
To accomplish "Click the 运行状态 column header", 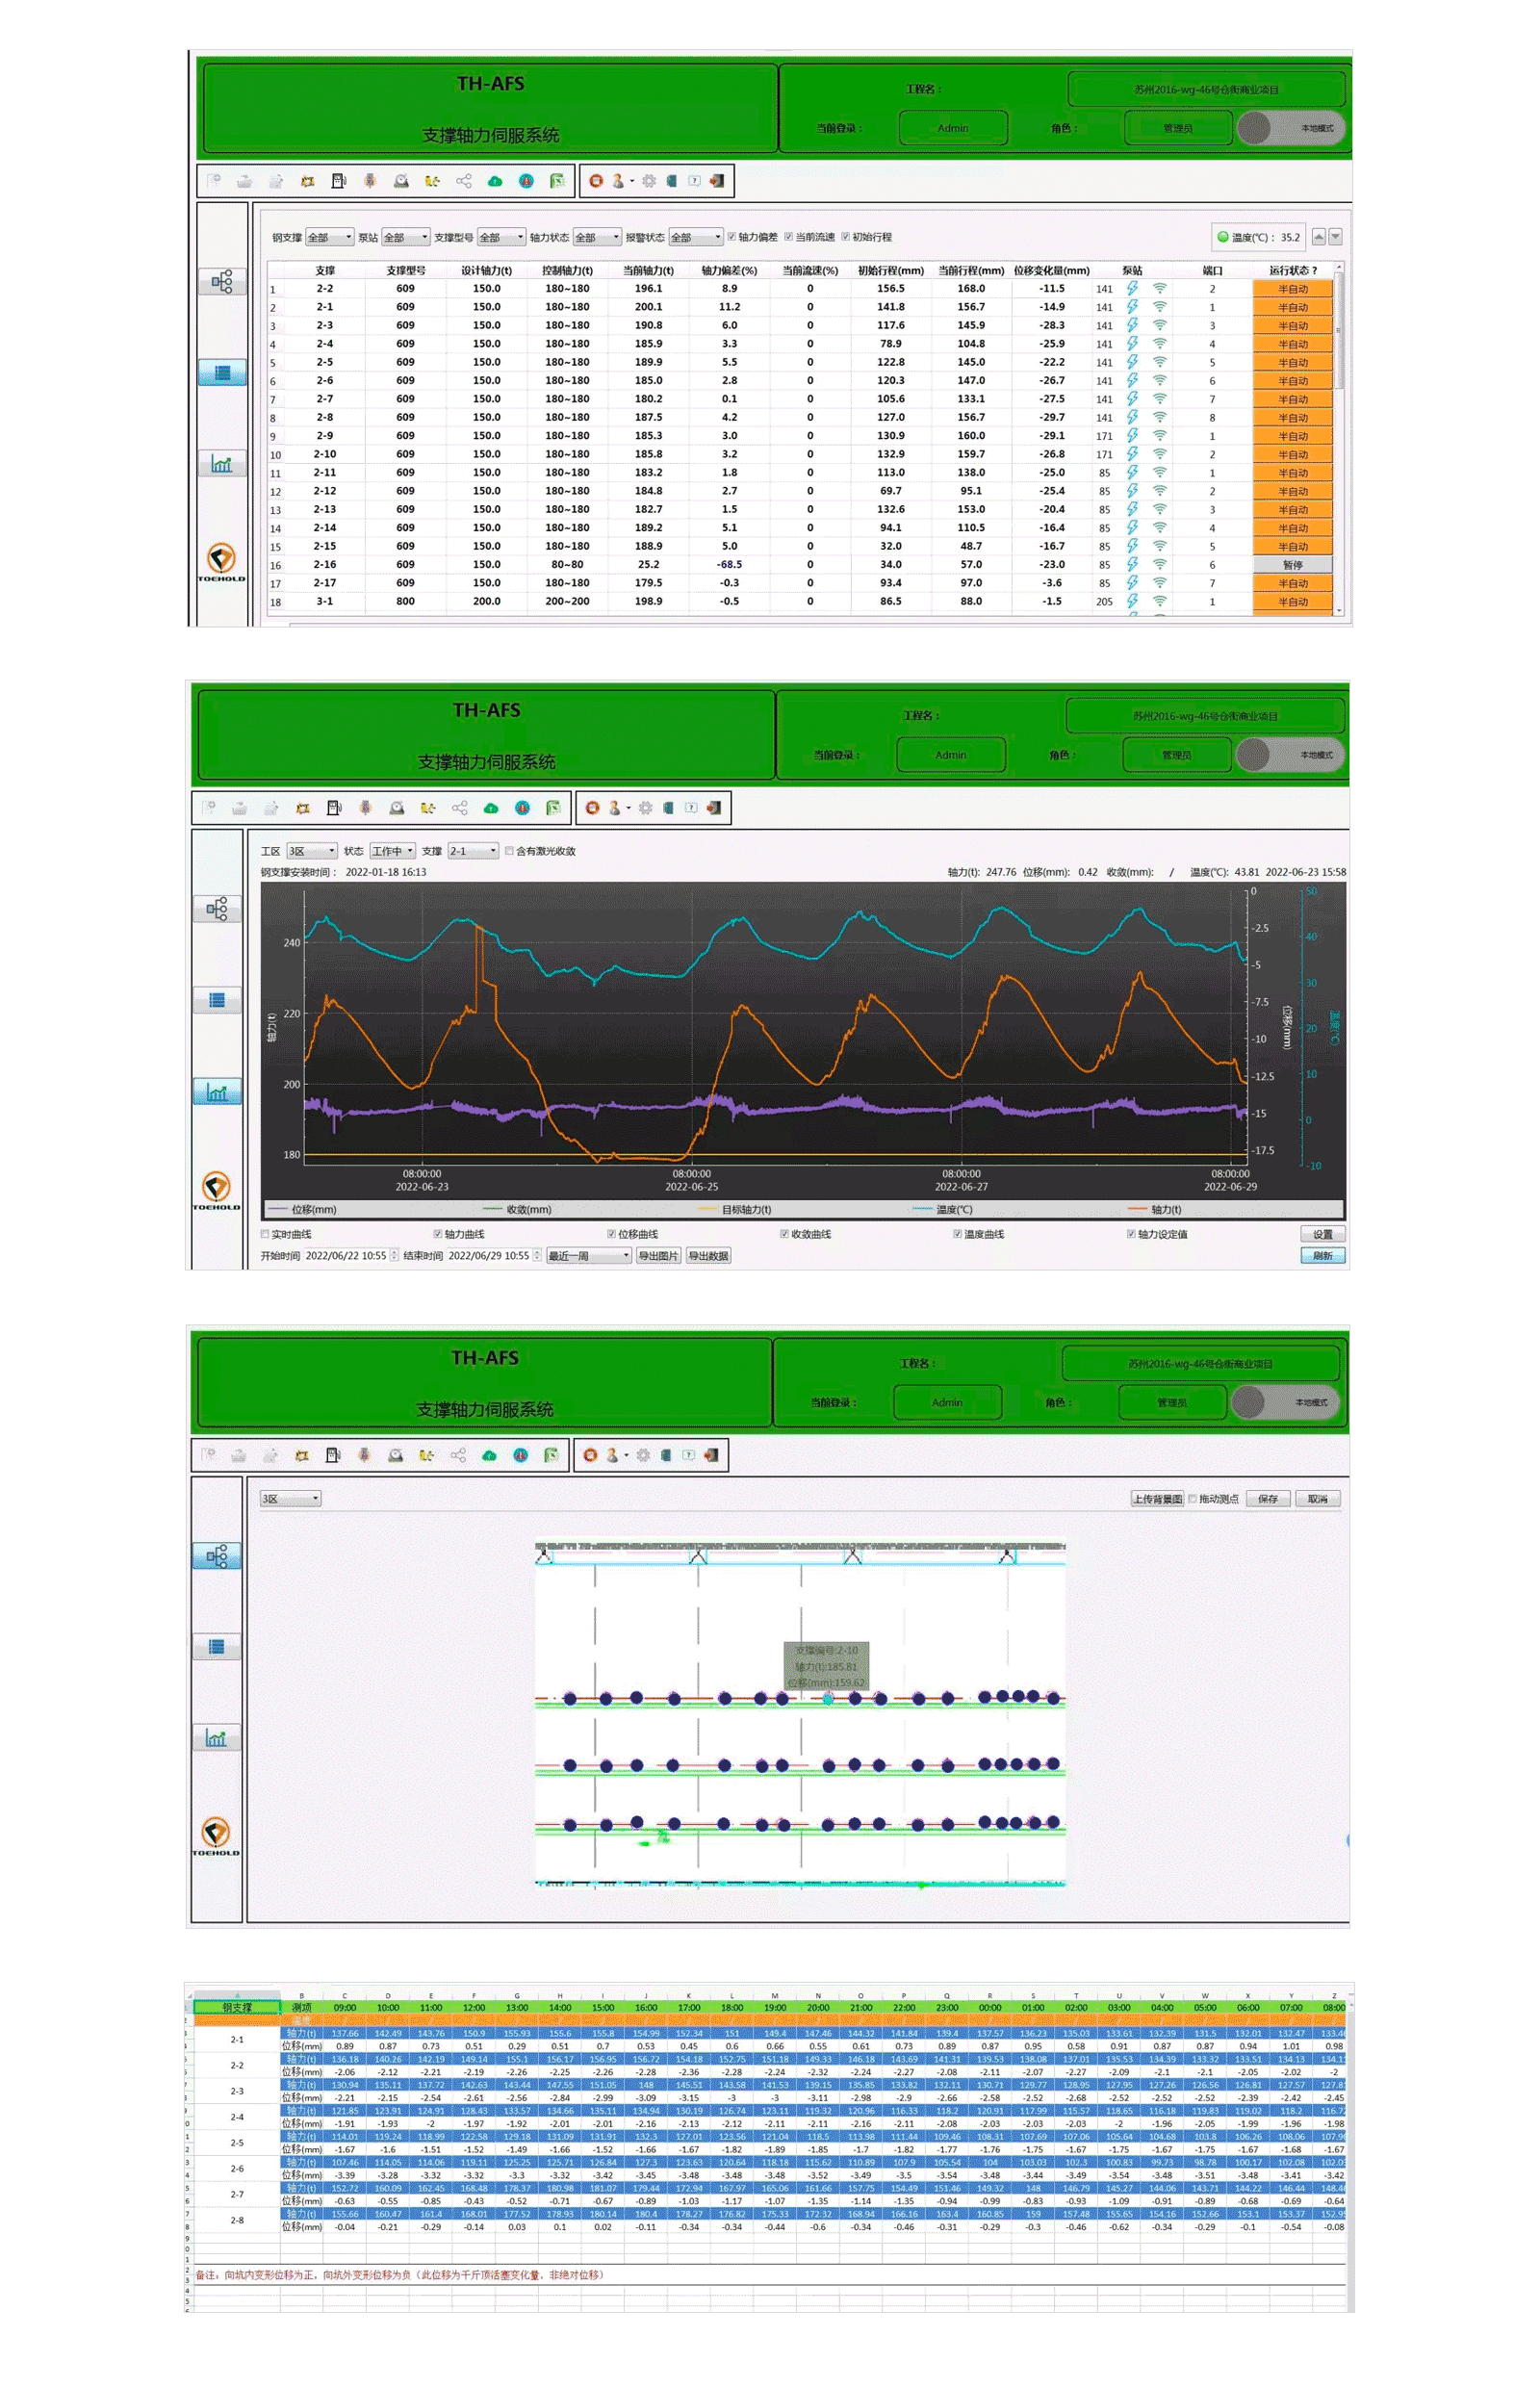I will (1292, 270).
